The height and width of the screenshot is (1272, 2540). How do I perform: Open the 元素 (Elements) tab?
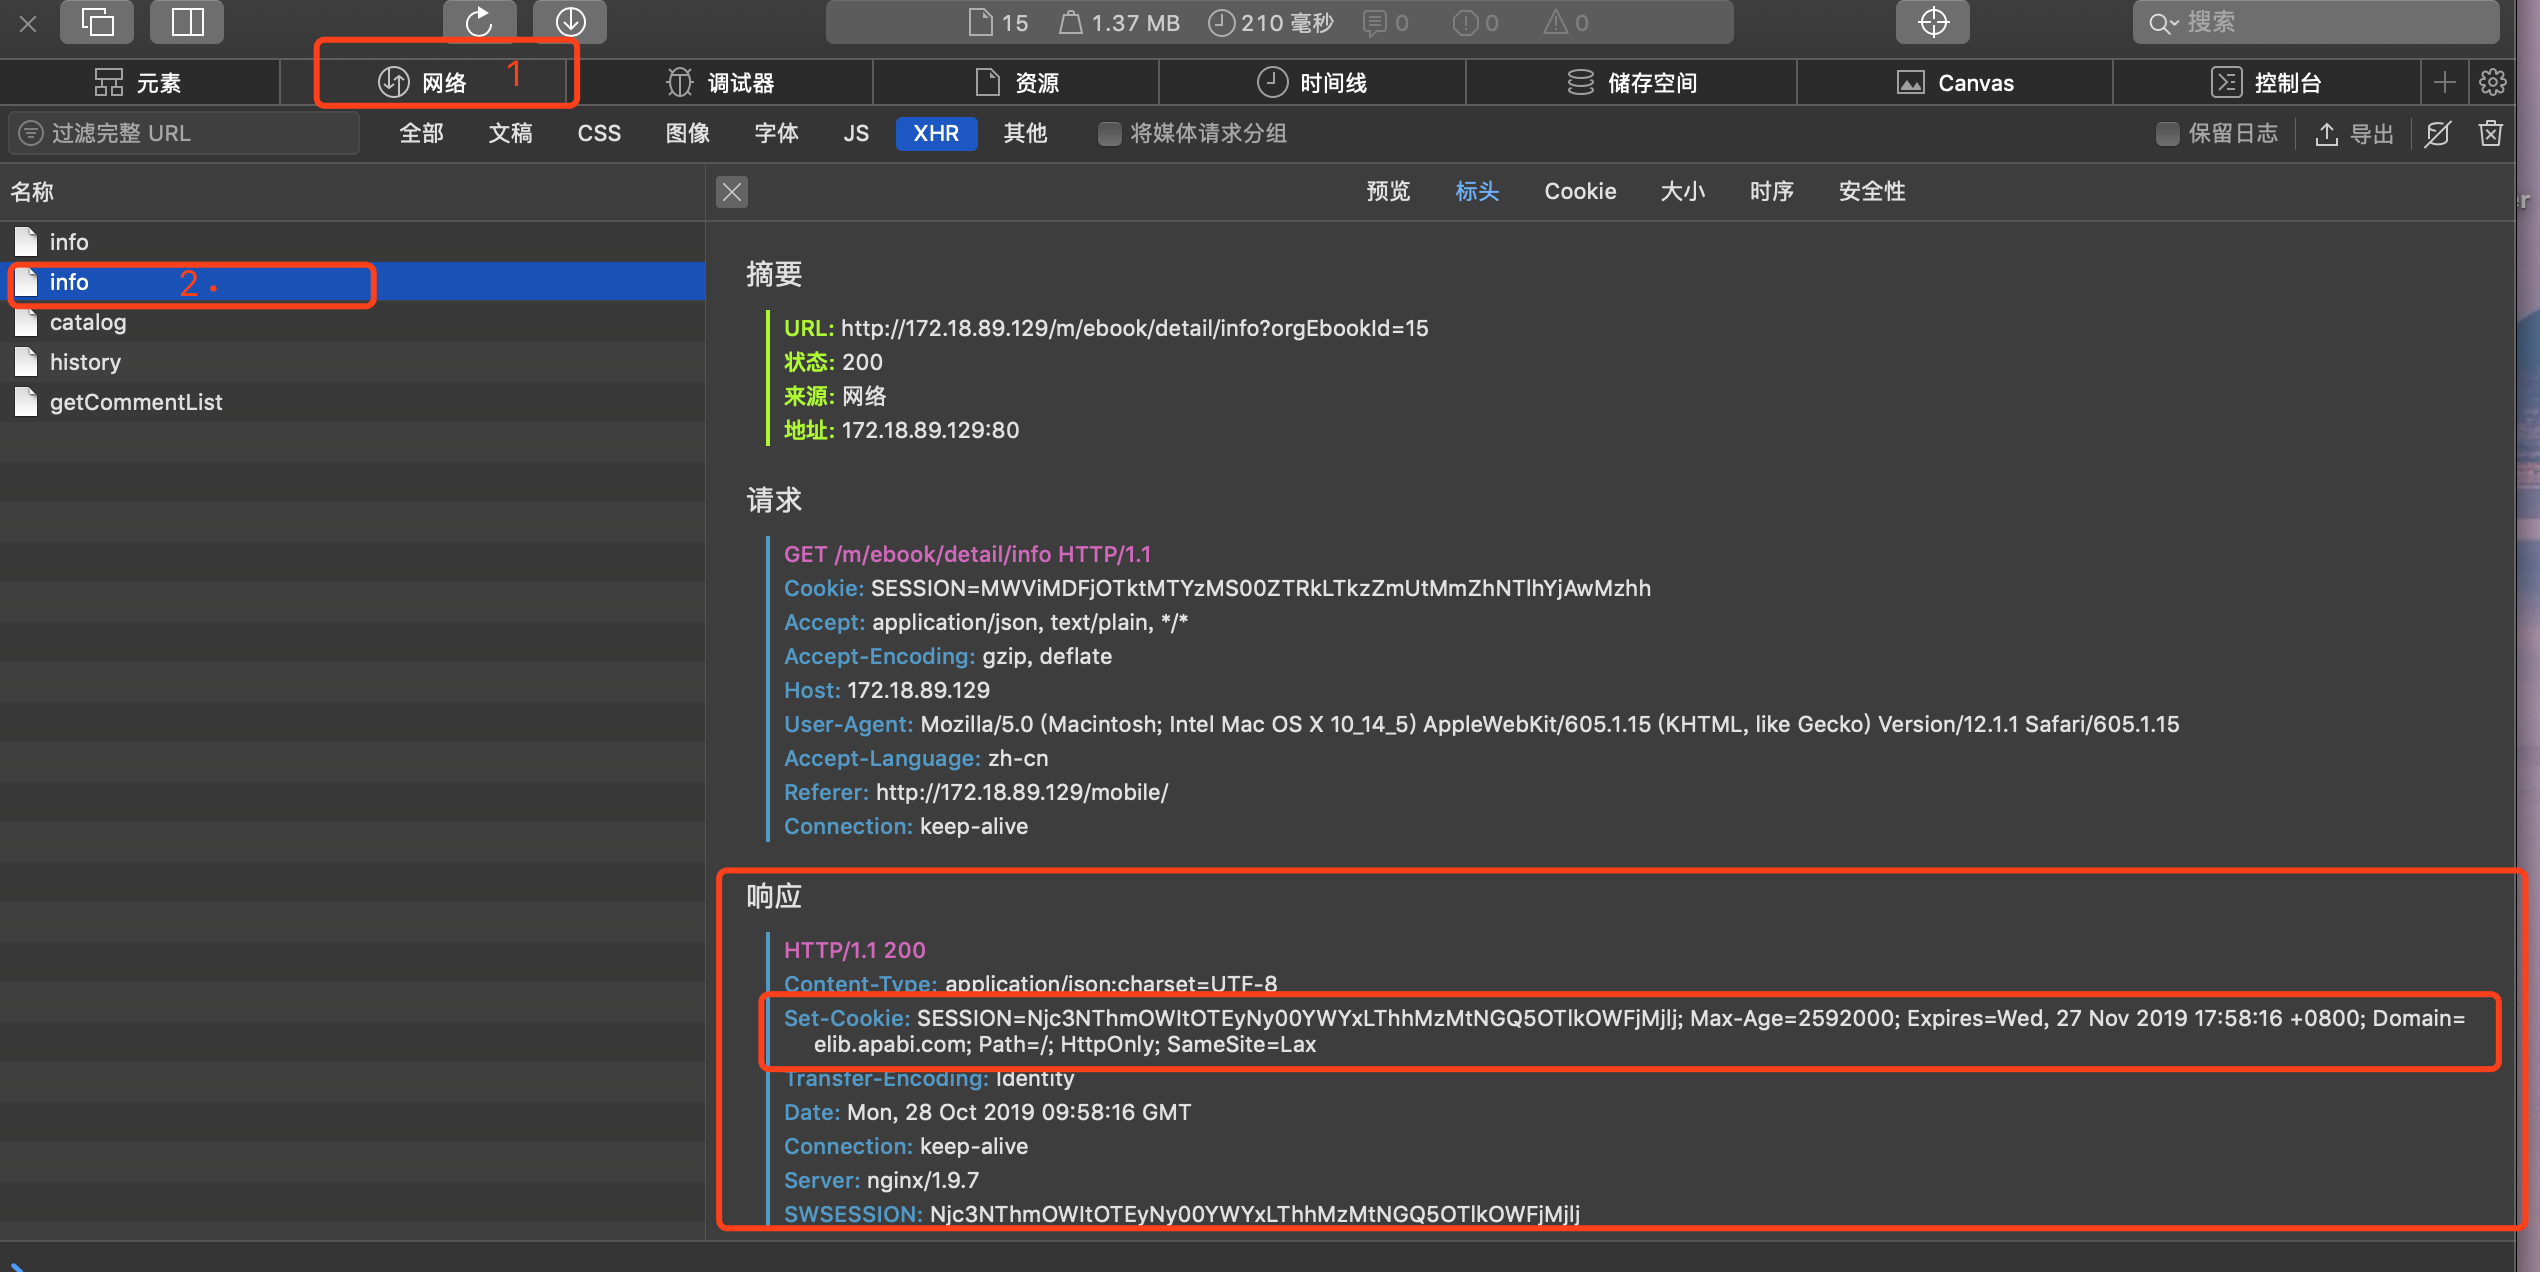[x=139, y=82]
